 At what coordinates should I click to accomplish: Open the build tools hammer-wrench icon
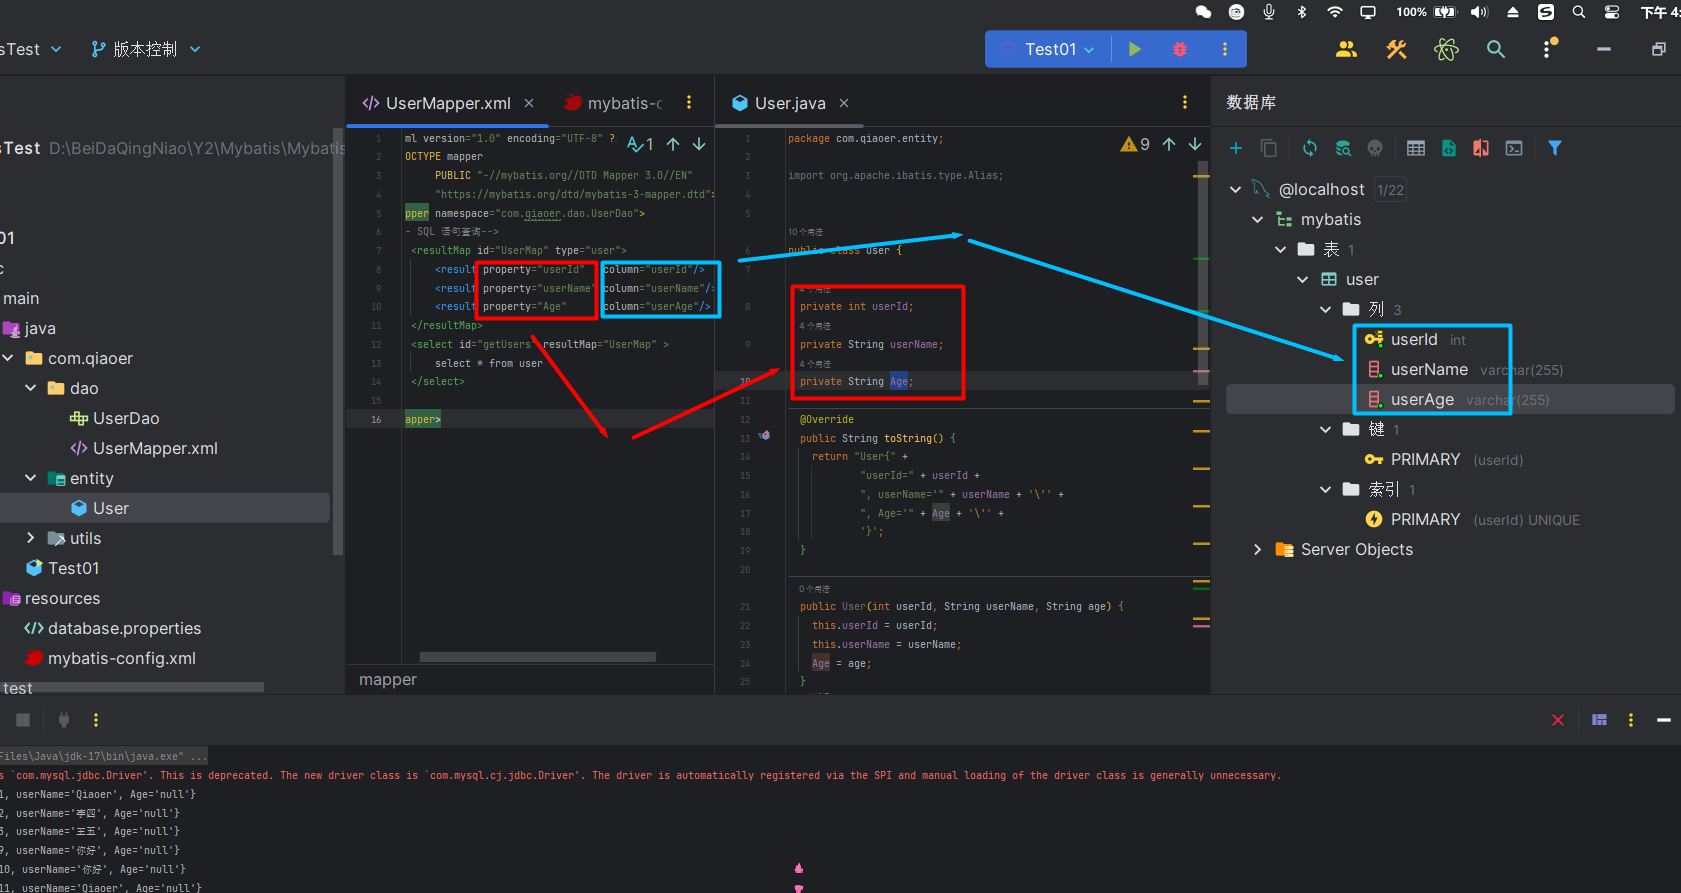point(1397,49)
